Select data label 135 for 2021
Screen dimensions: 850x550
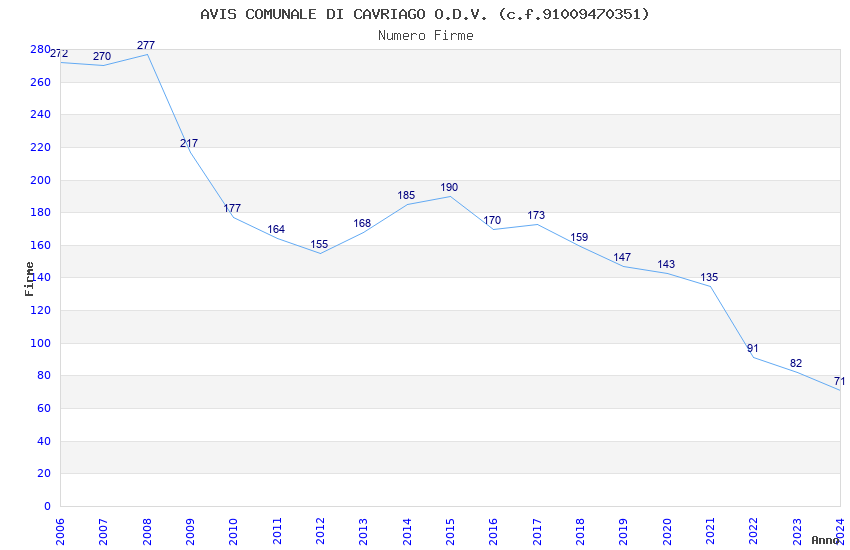click(x=709, y=278)
